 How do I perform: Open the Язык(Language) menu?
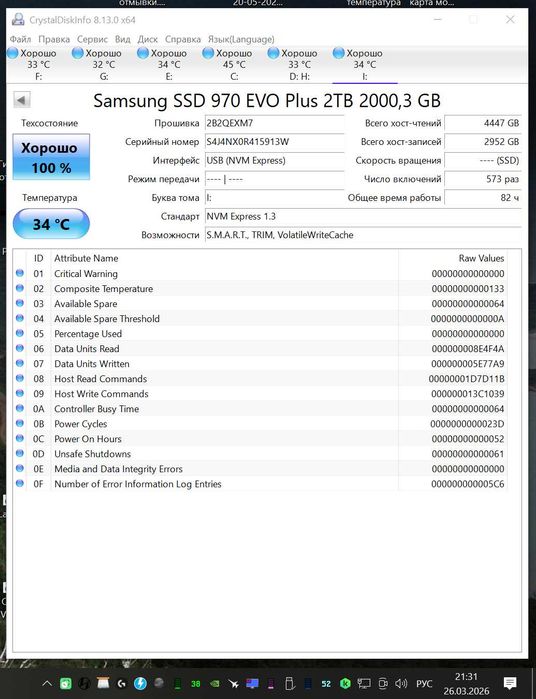pos(241,39)
